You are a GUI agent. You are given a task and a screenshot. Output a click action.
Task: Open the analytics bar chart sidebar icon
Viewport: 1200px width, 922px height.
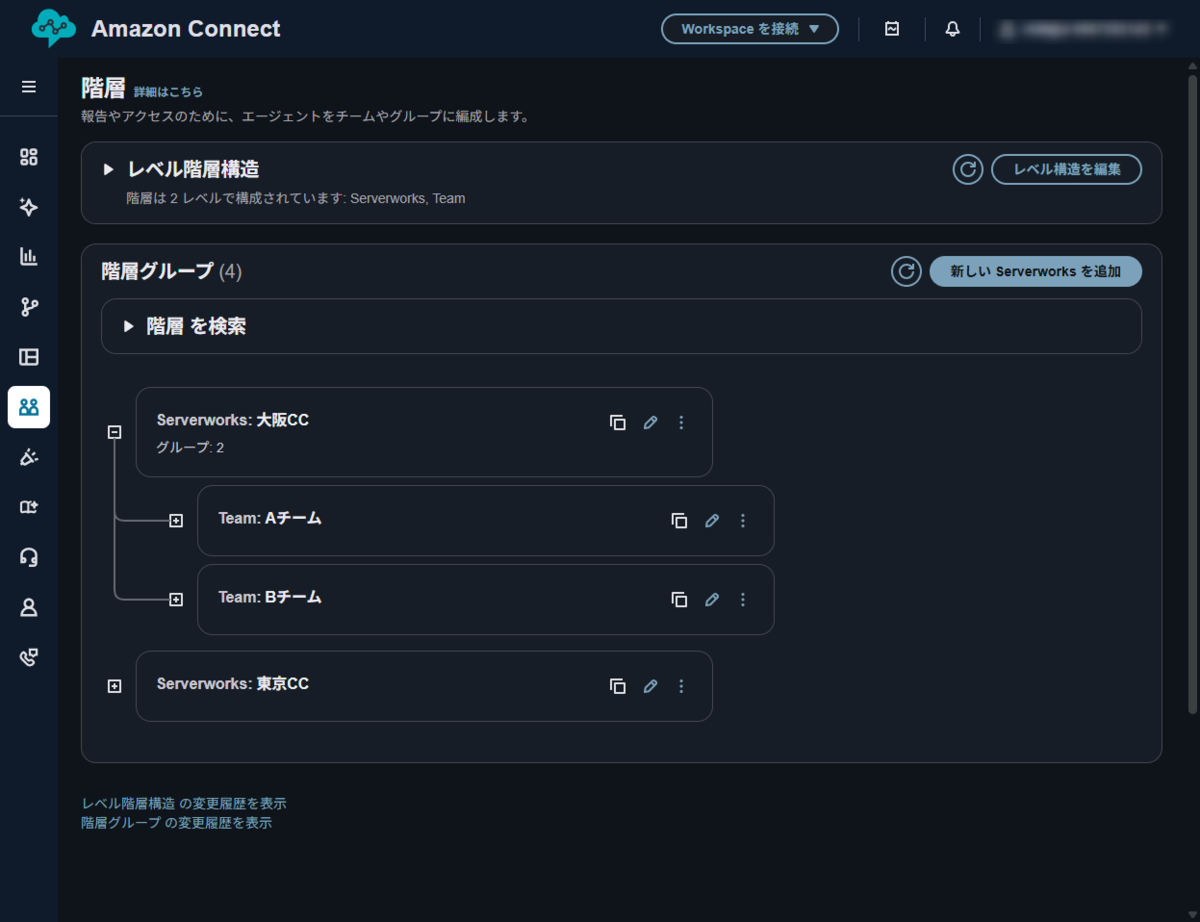(x=29, y=257)
